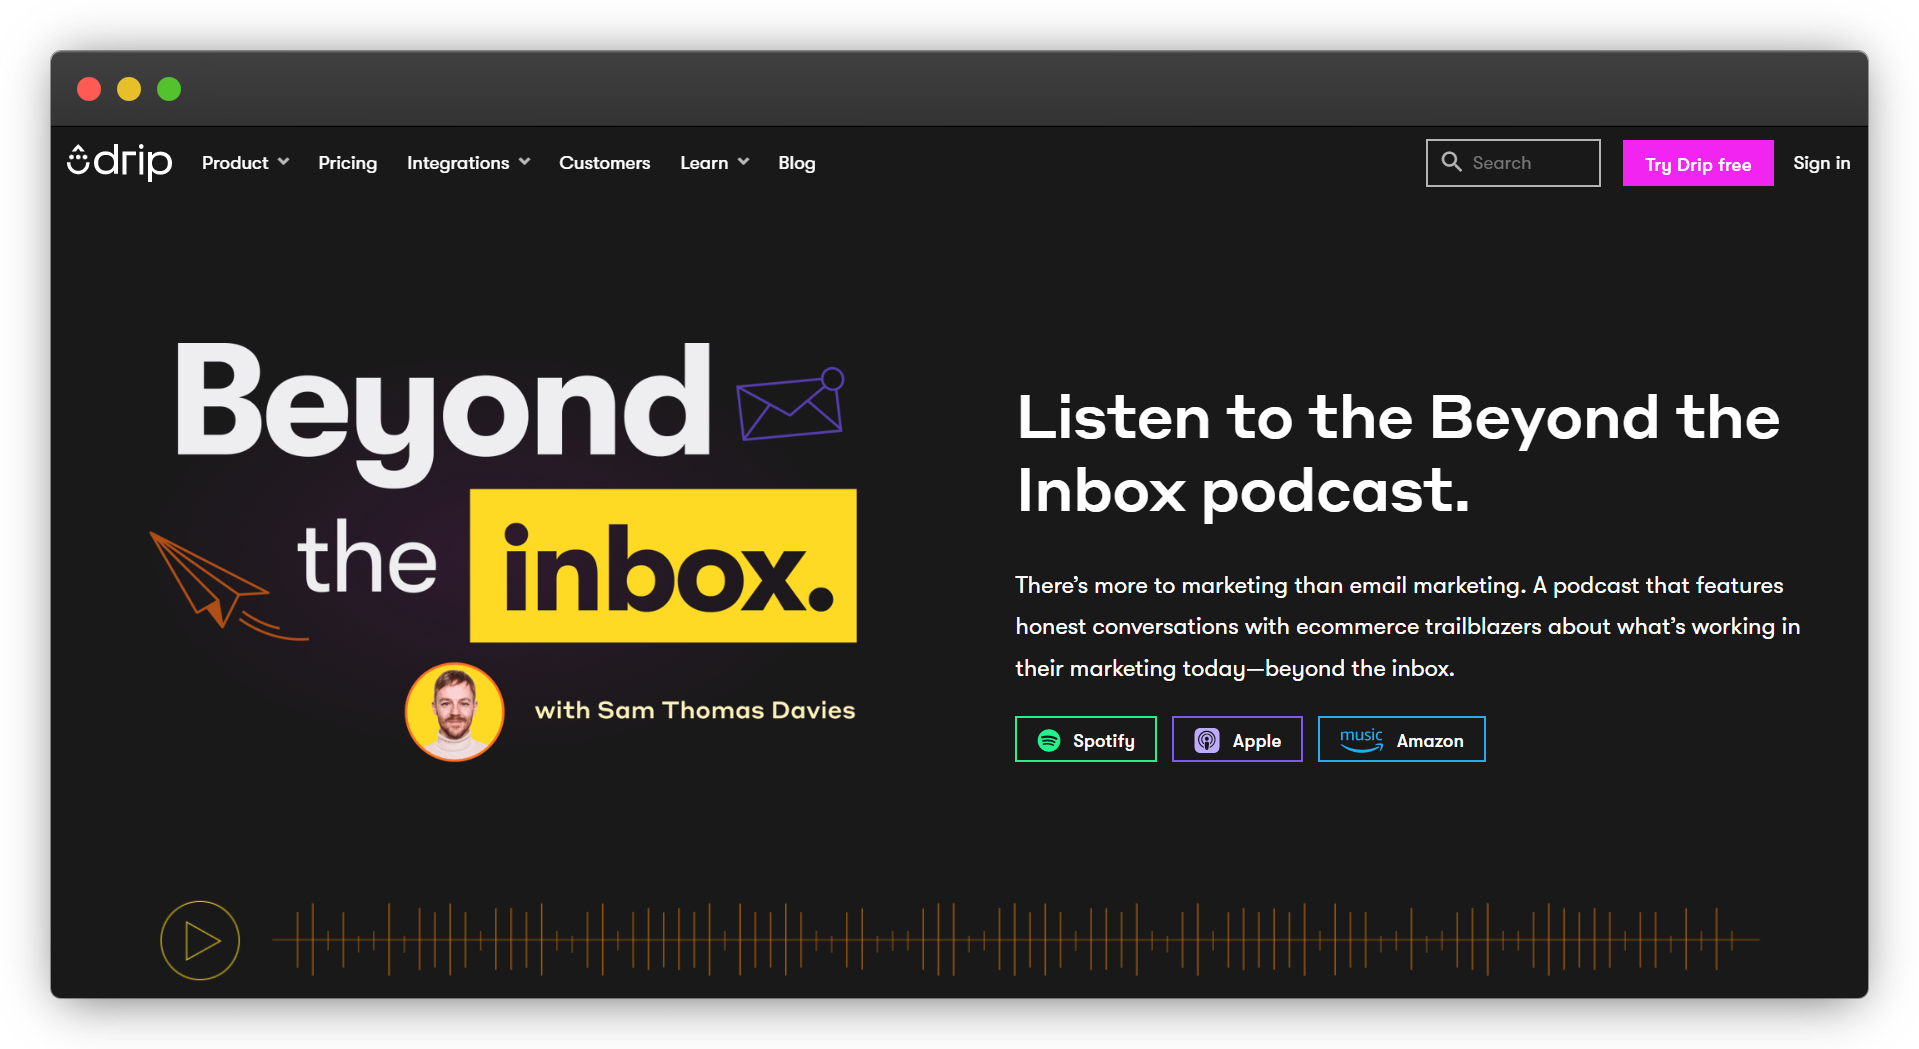1919x1049 pixels.
Task: Open the Blog link
Action: (796, 163)
